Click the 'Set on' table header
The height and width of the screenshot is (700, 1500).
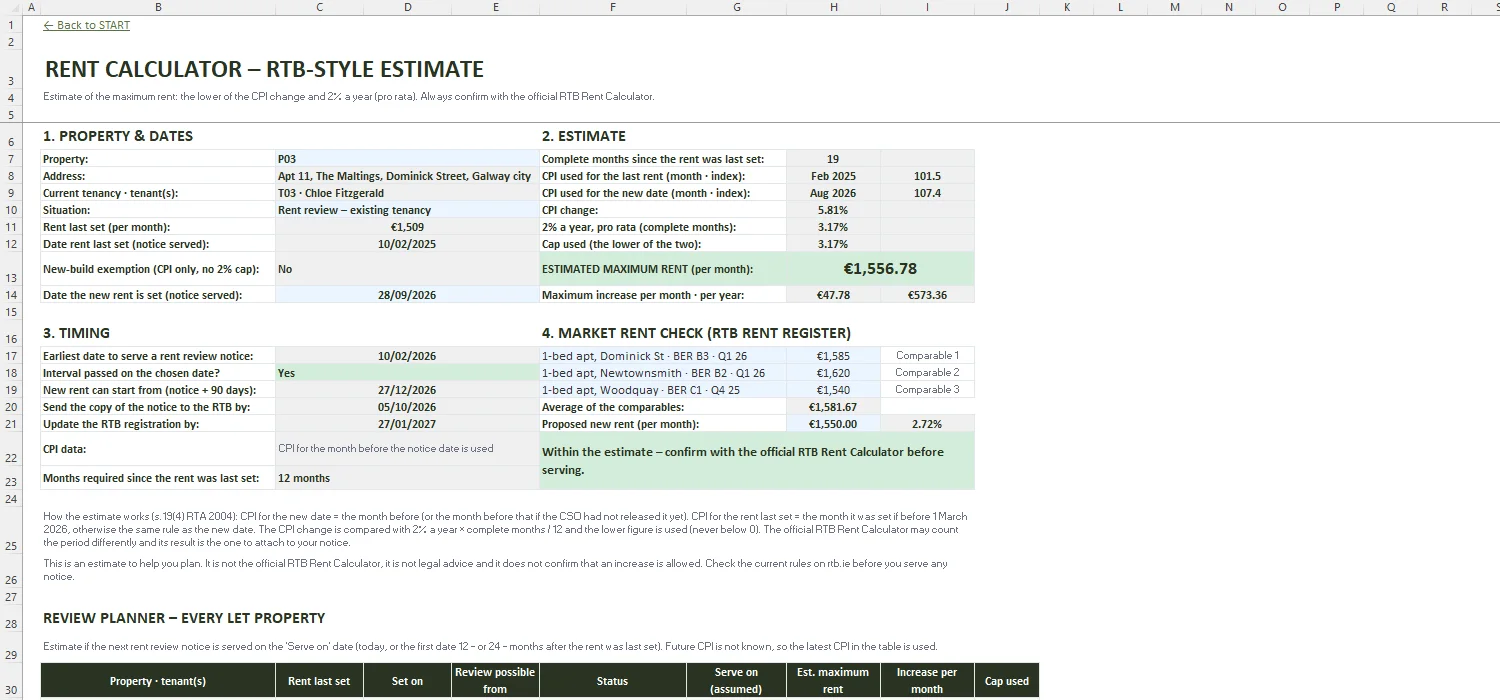[x=407, y=681]
